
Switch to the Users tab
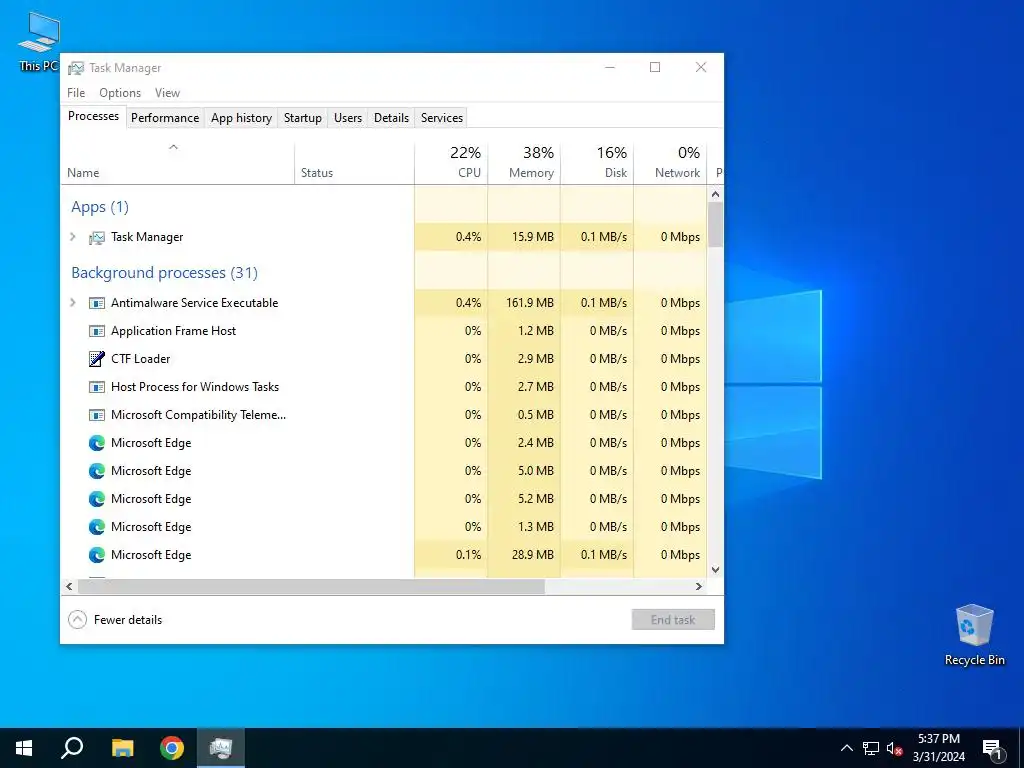(x=347, y=118)
